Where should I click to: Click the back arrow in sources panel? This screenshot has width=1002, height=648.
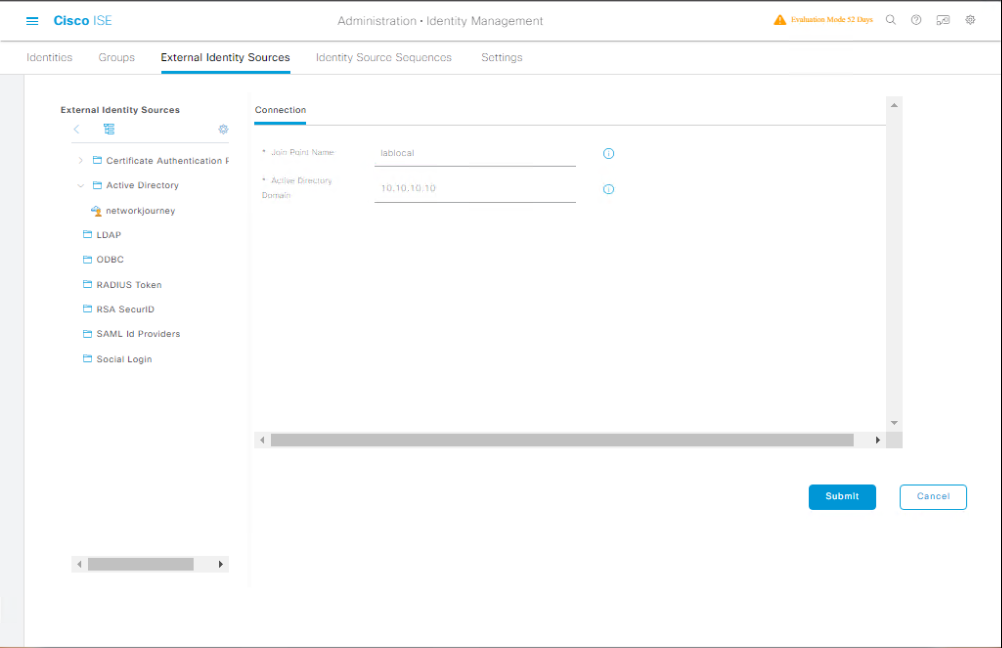[76, 129]
